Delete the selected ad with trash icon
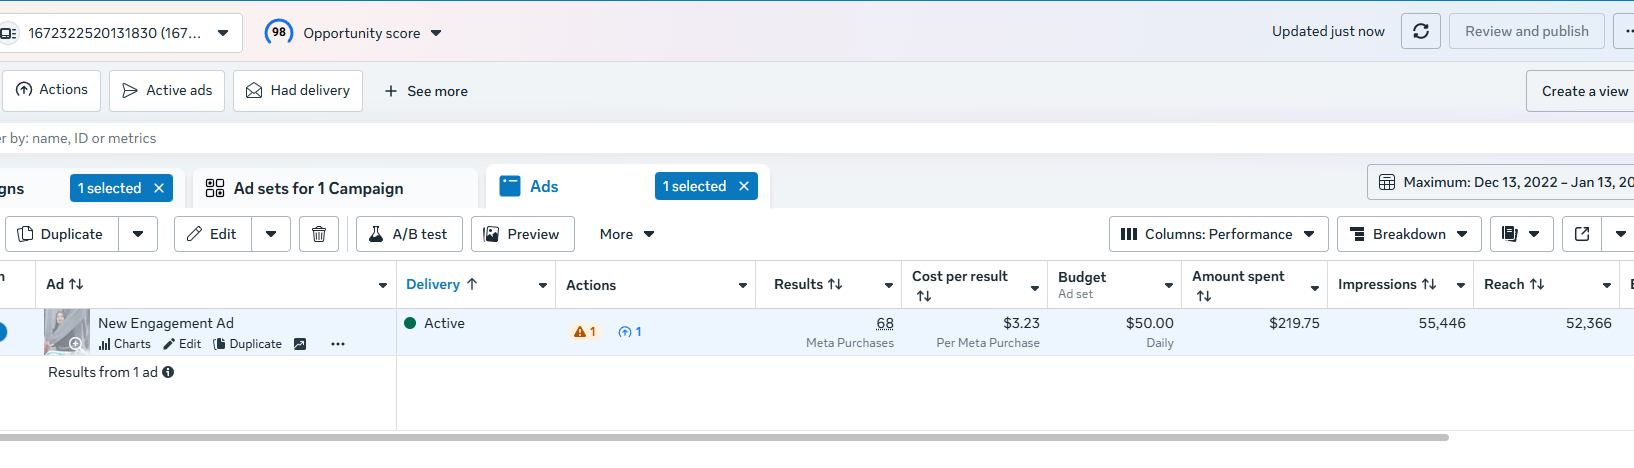The height and width of the screenshot is (468, 1634). (x=319, y=234)
